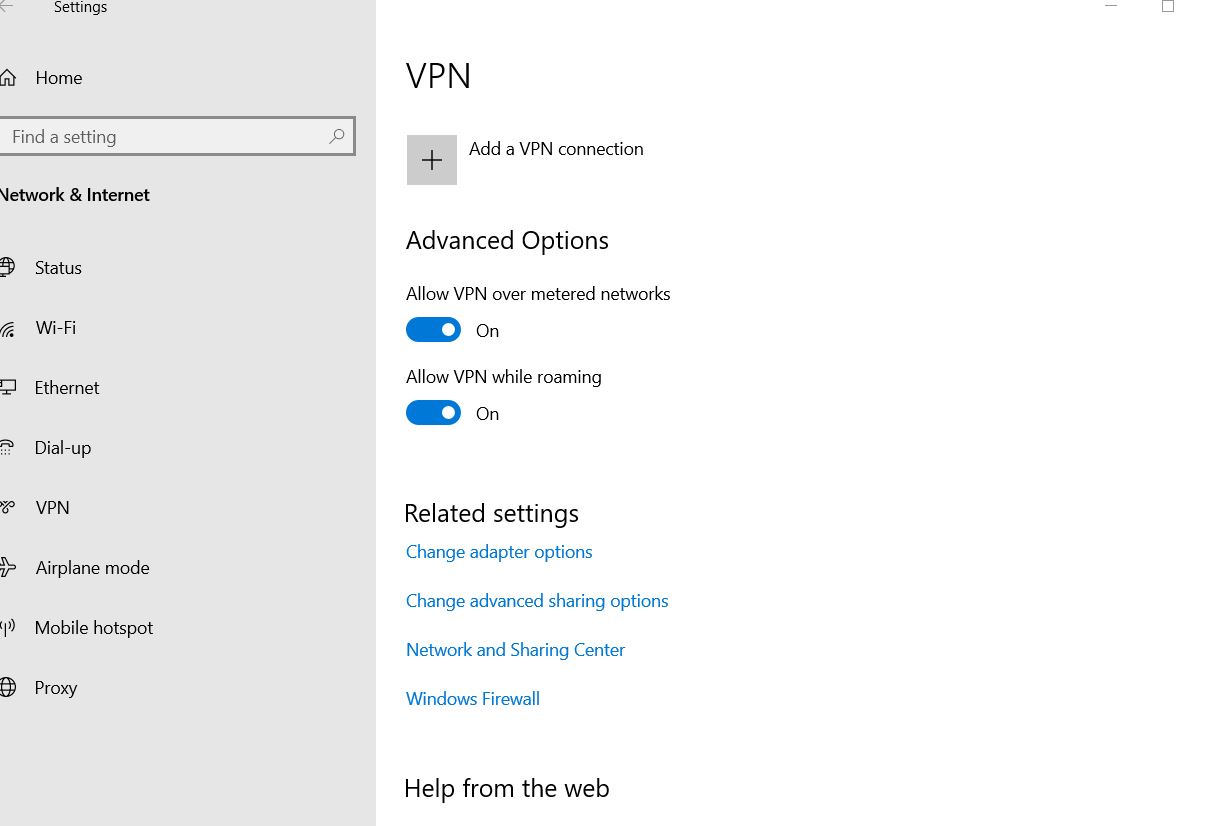
Task: Open the Airplane mode page
Action: pyautogui.click(x=93, y=568)
